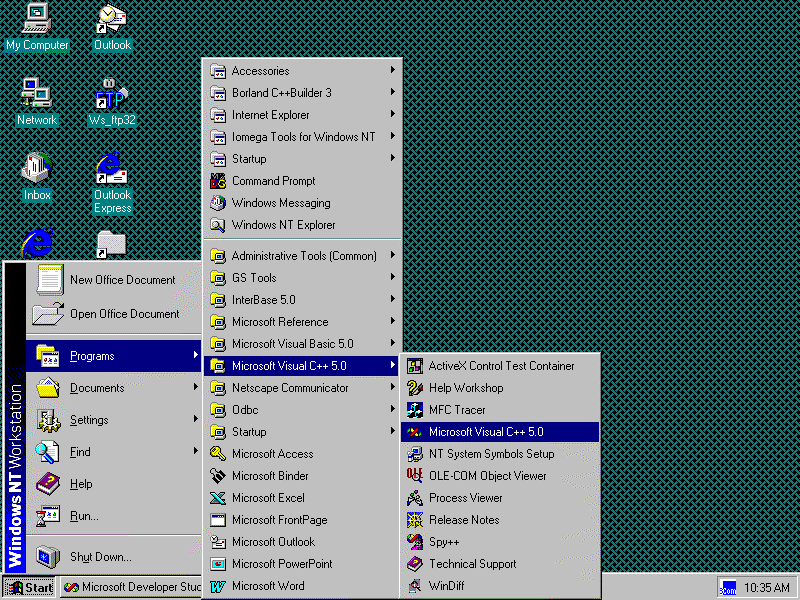Screen dimensions: 800x600
Task: Open the lower Startup folder below Odbc
Action: 301,432
